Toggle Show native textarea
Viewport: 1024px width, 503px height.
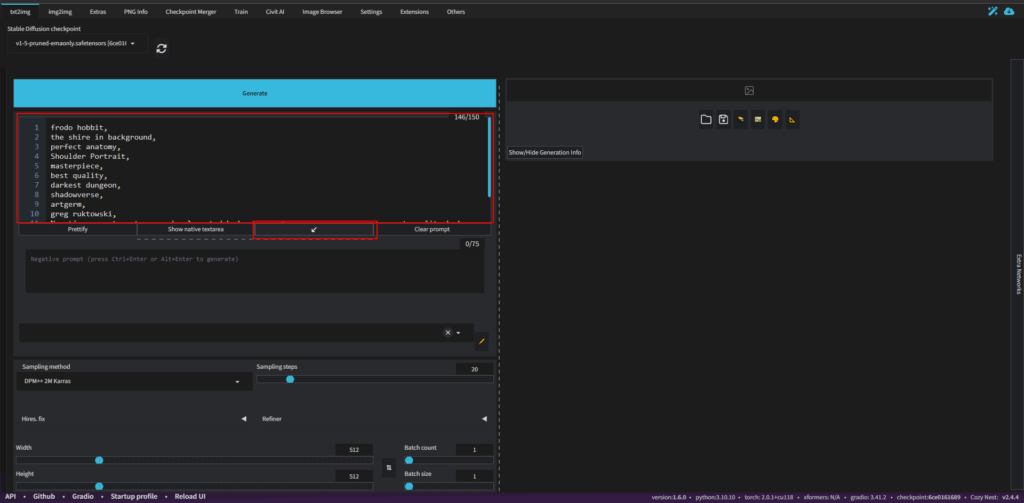pos(195,229)
